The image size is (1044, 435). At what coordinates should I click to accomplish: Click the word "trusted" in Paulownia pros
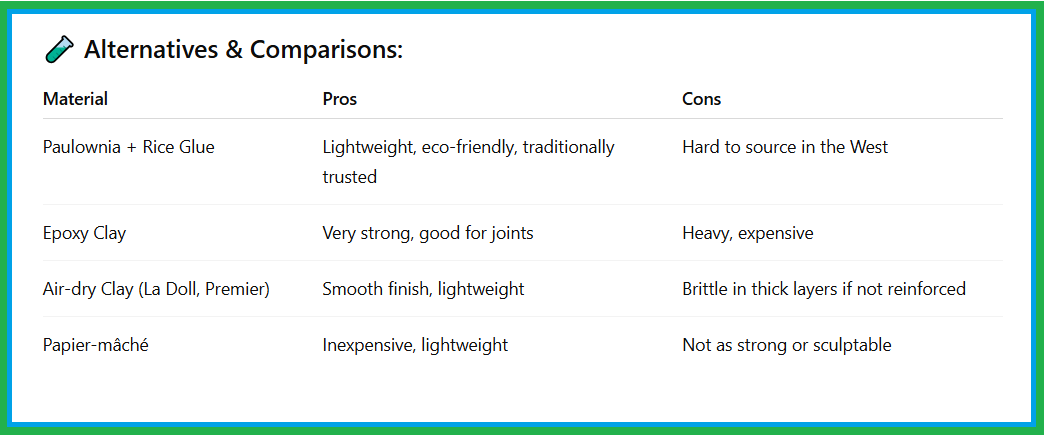(349, 177)
